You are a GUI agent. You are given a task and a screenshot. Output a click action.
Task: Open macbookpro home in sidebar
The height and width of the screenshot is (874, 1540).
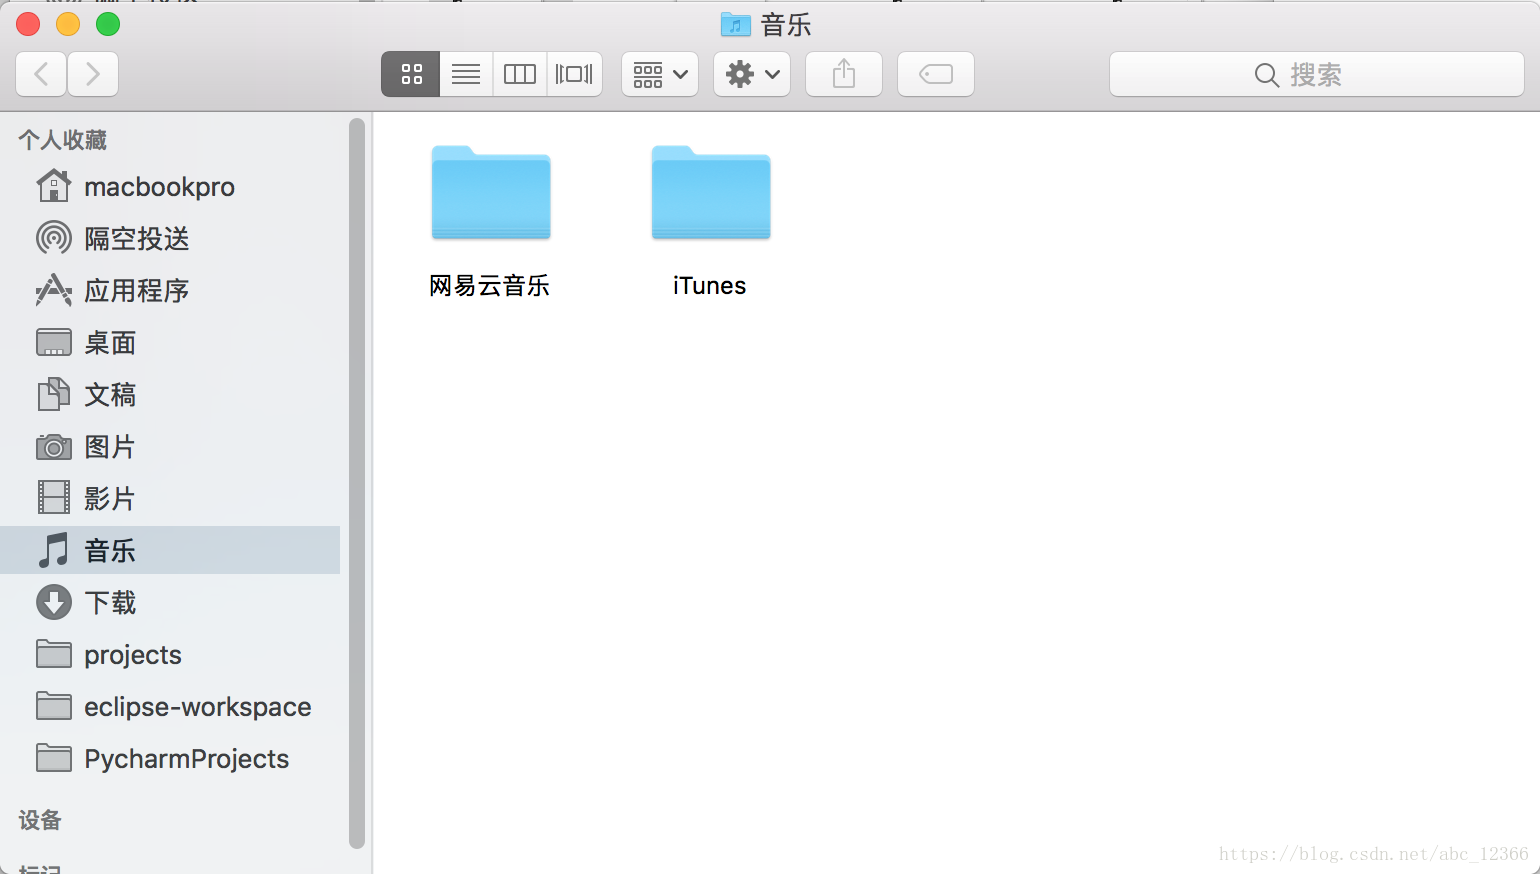point(170,187)
